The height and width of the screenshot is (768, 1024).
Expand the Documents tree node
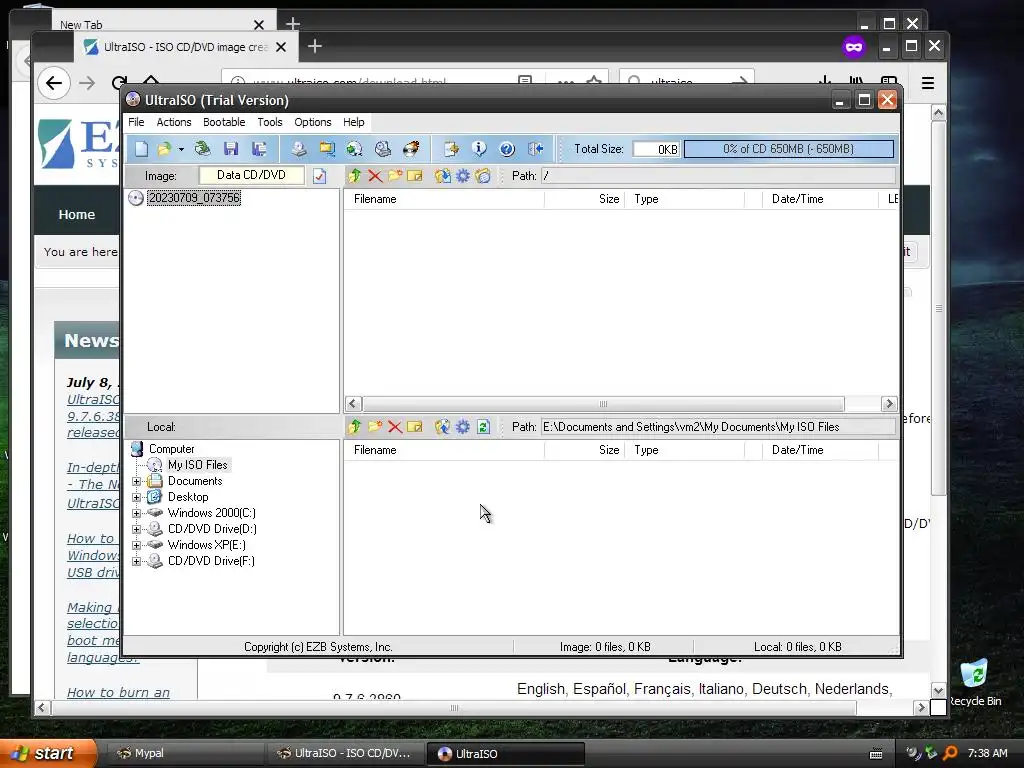[x=136, y=481]
